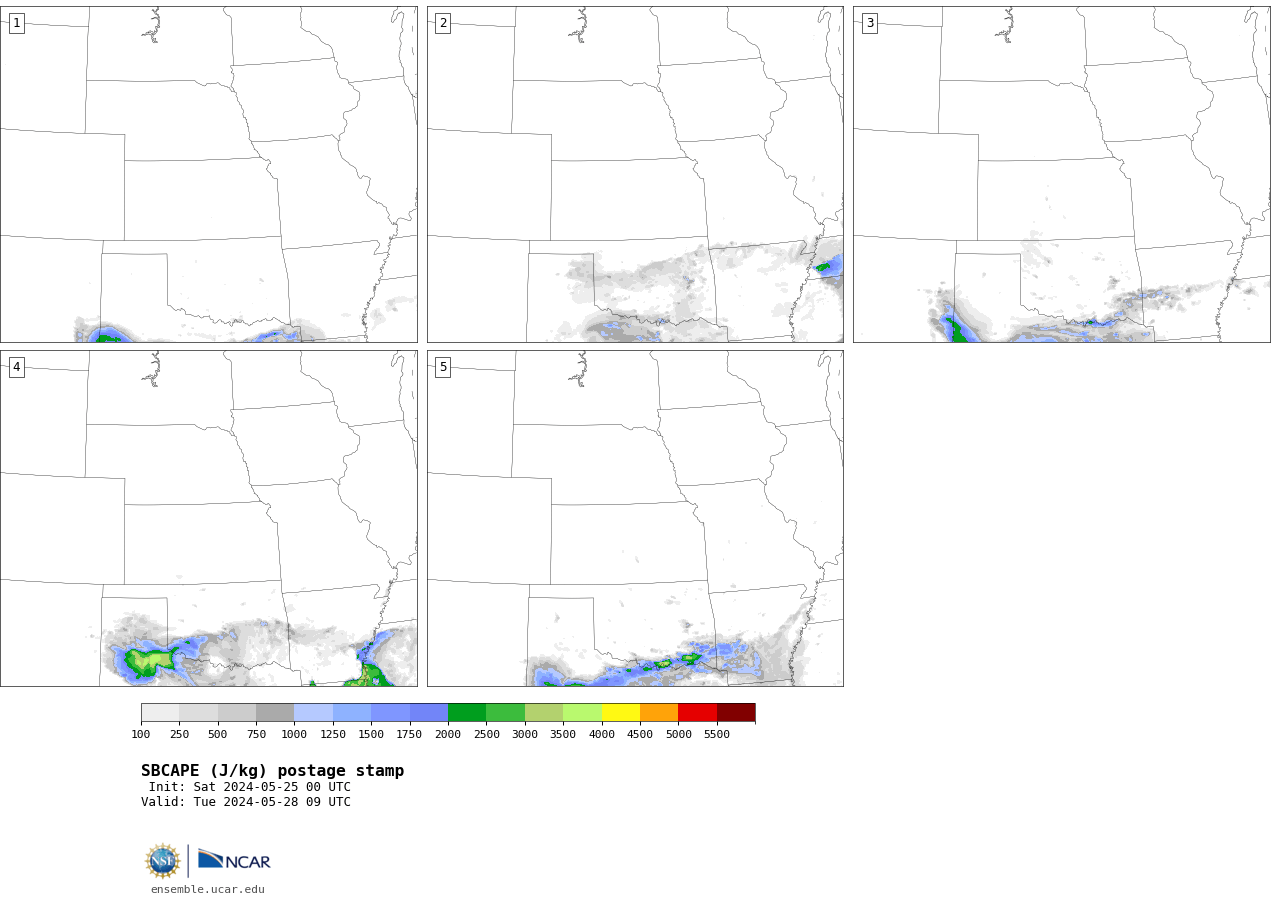Click the NSF logo

coord(163,861)
